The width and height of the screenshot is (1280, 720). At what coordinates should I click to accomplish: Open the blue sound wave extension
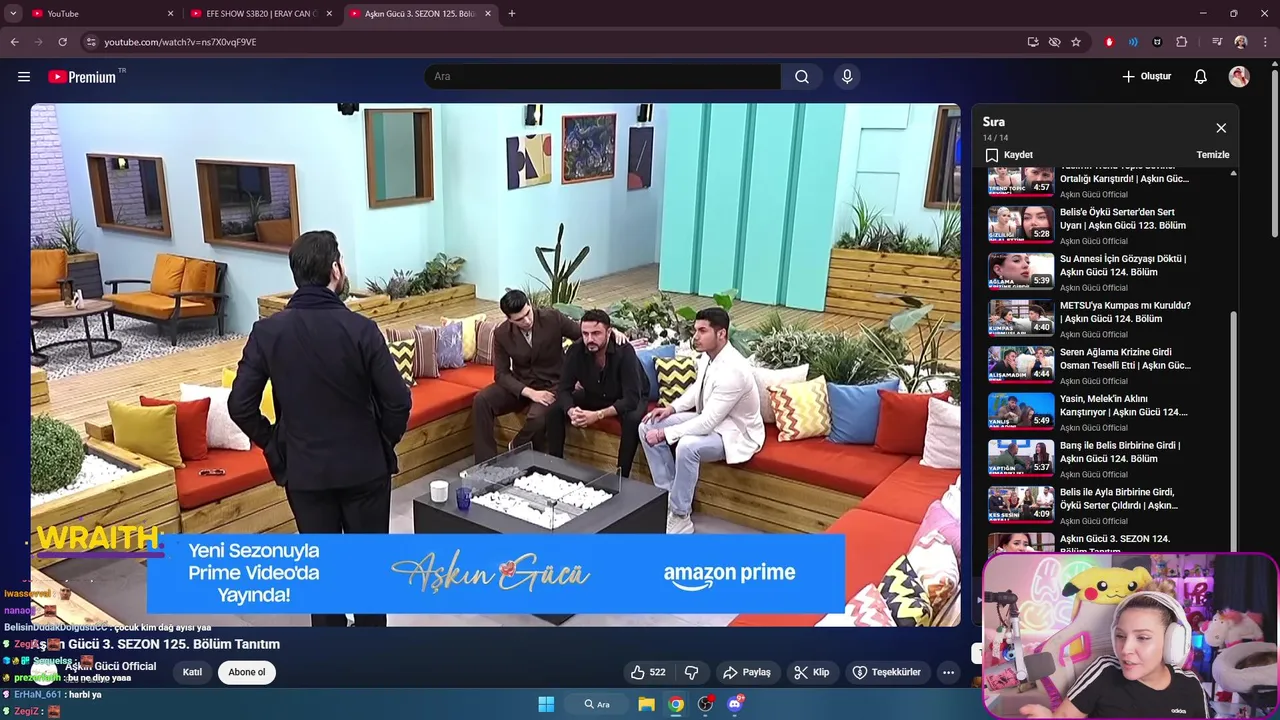pyautogui.click(x=1133, y=42)
